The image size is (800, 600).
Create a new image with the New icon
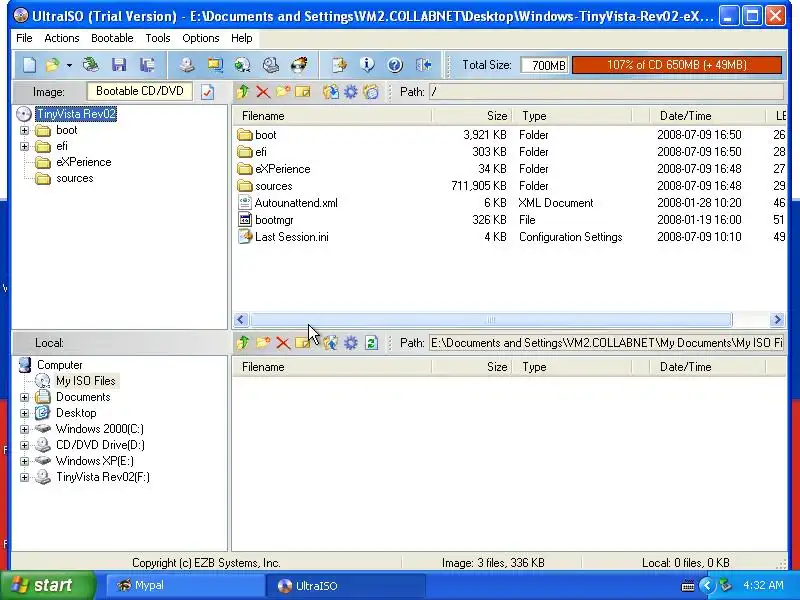(30, 65)
